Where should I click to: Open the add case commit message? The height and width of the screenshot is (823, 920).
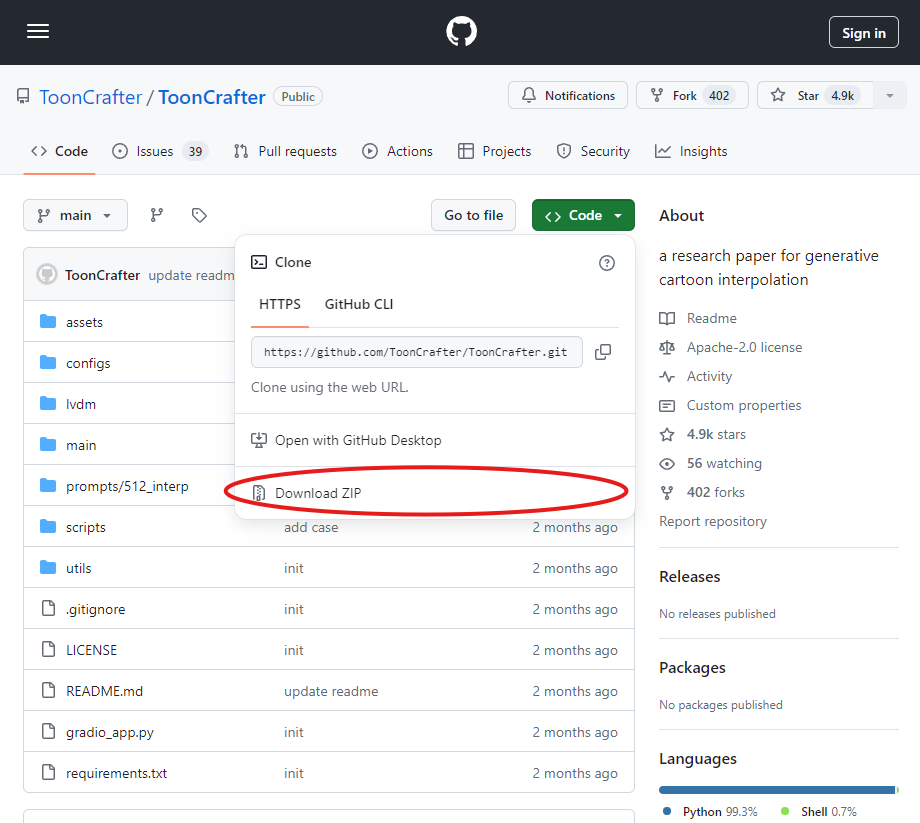click(311, 527)
